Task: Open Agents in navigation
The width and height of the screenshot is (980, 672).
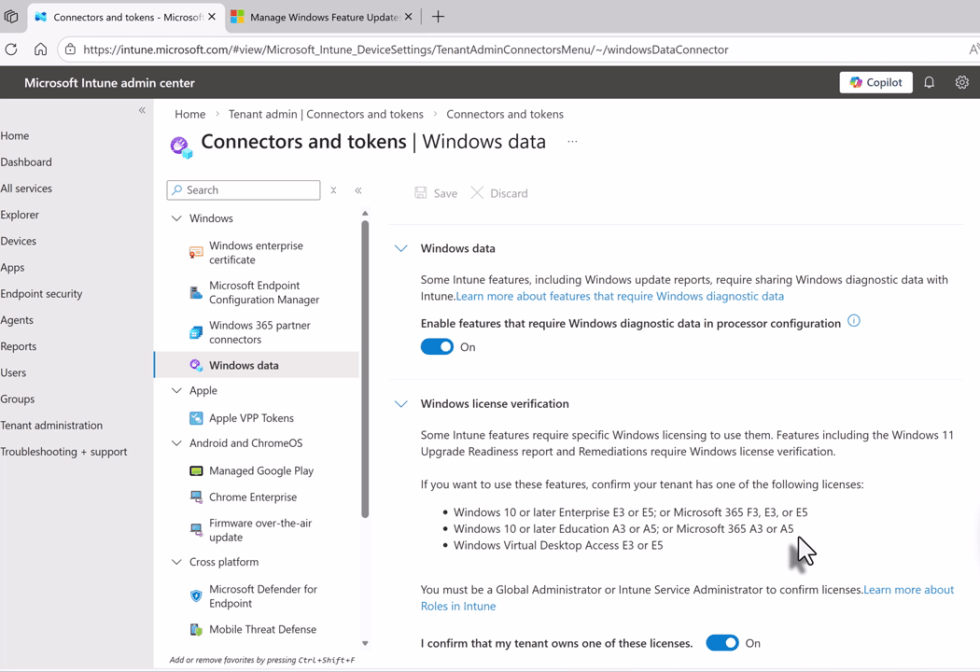Action: (17, 320)
